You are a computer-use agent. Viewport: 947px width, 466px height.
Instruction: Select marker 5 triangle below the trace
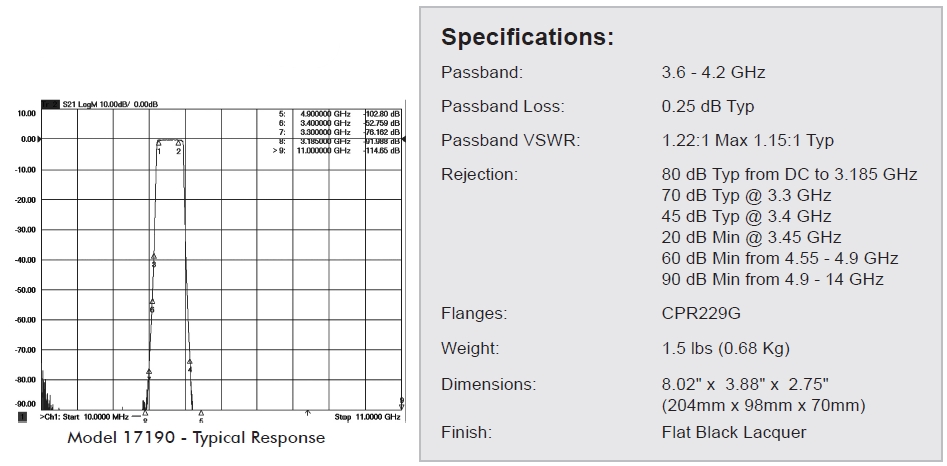point(201,413)
